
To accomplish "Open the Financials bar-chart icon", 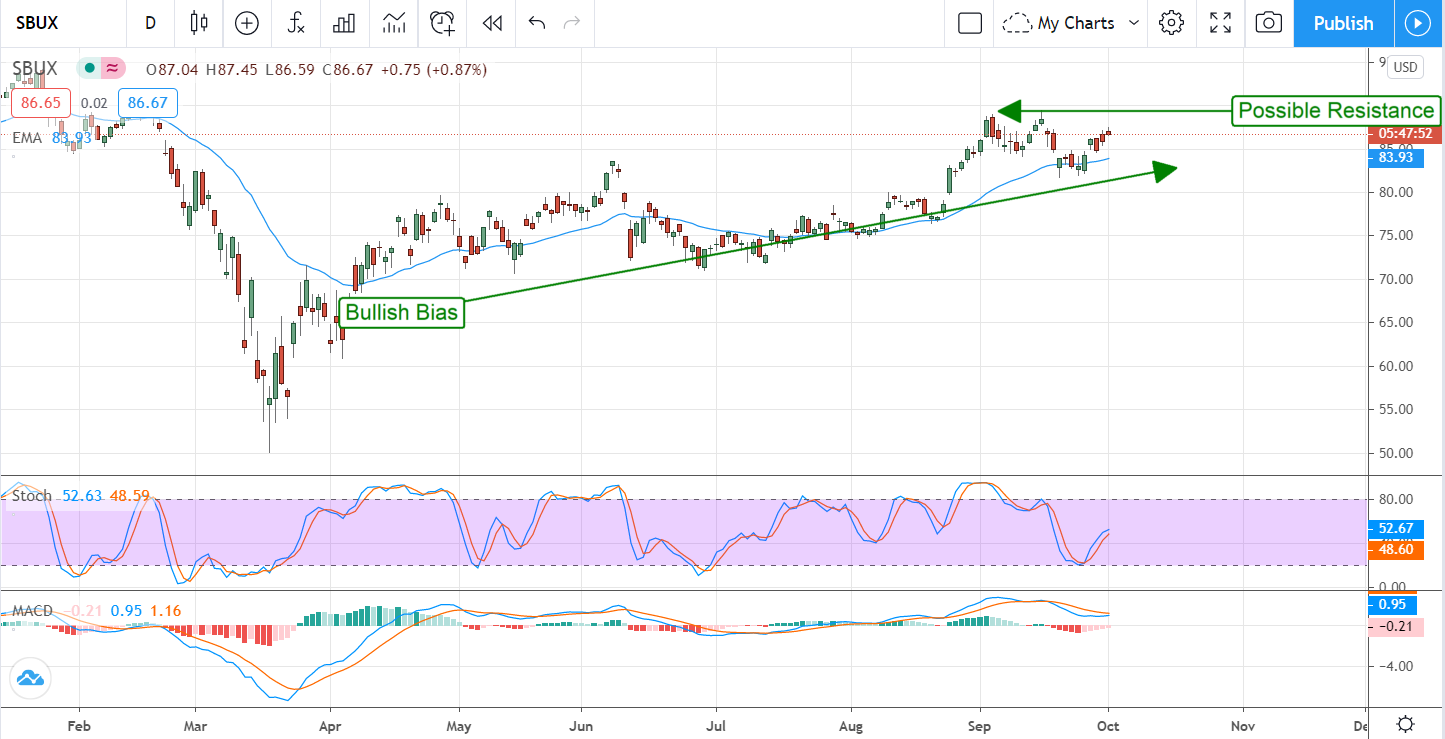I will pyautogui.click(x=345, y=23).
